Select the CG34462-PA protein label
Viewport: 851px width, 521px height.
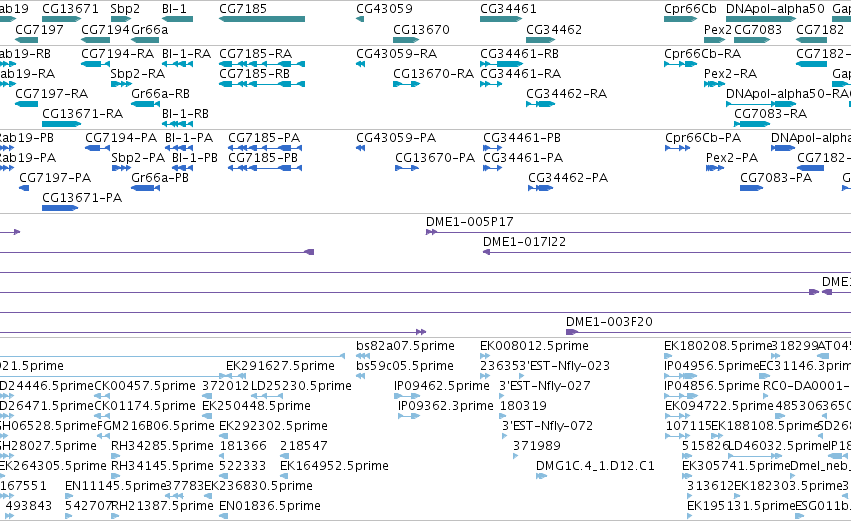tap(568, 178)
